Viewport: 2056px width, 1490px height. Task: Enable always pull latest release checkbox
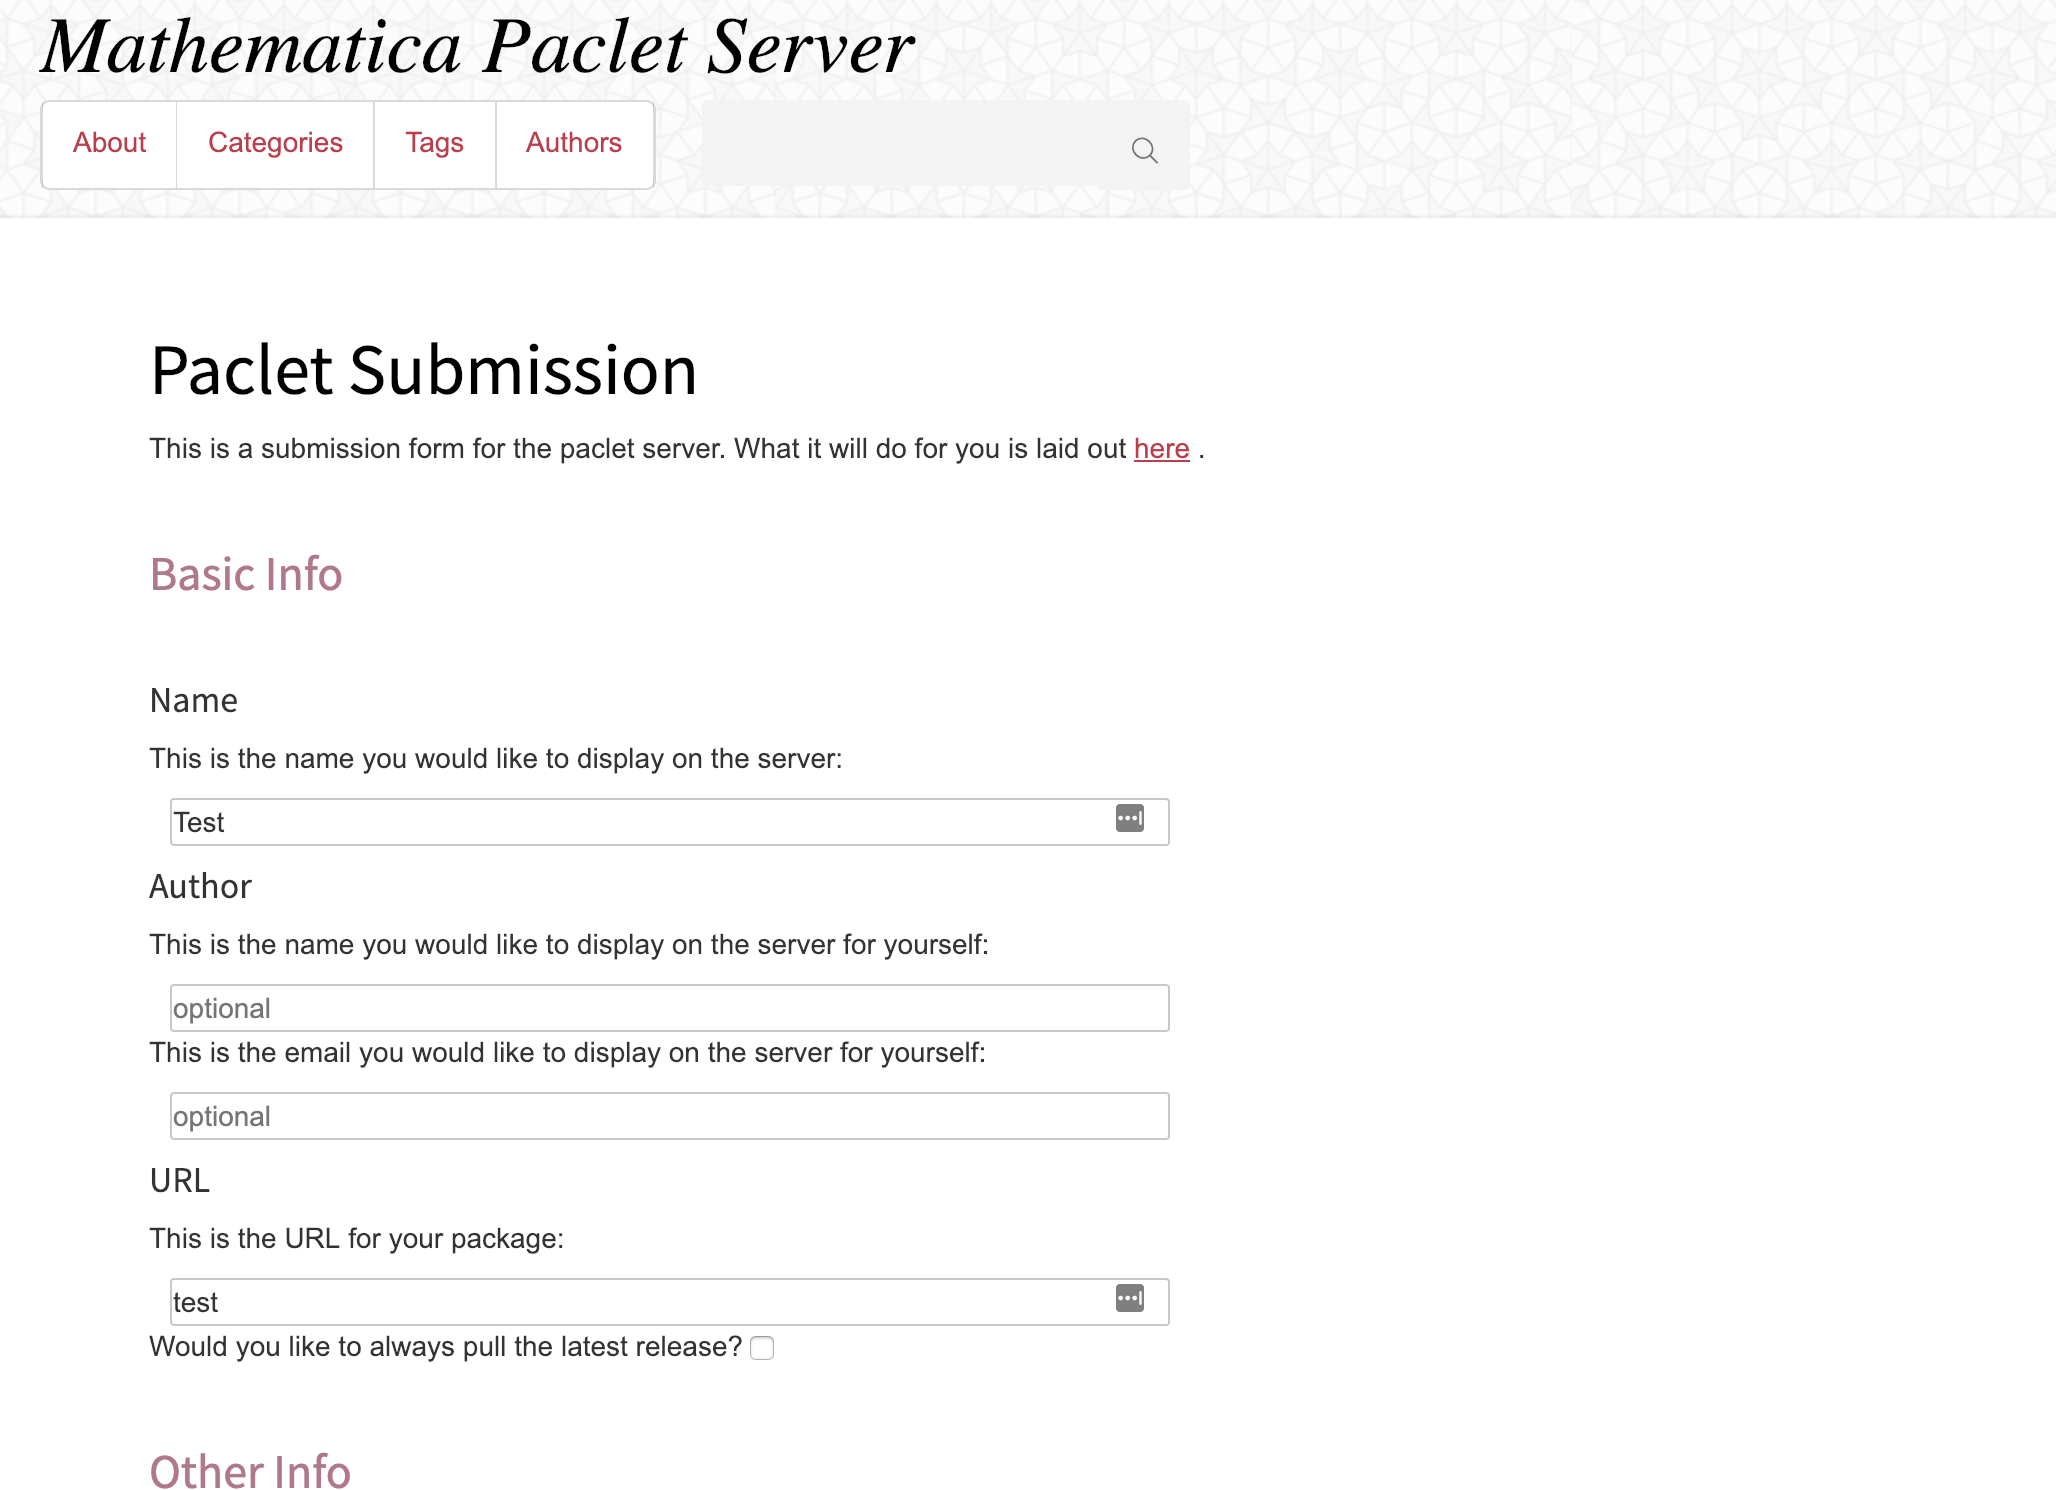point(763,1348)
